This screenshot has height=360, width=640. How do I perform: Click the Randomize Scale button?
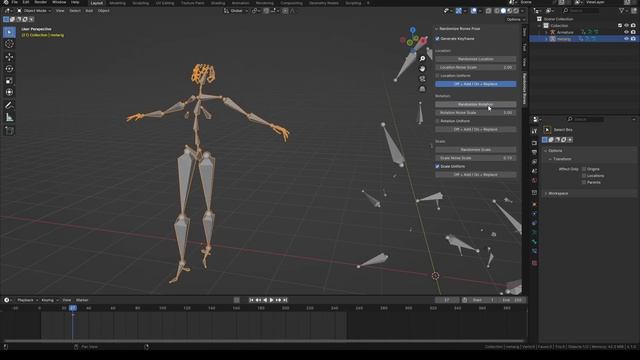click(476, 150)
